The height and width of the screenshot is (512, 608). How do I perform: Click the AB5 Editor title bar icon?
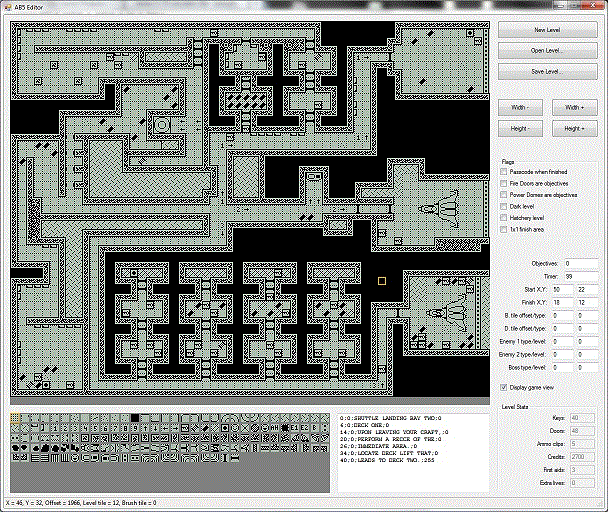coord(8,7)
